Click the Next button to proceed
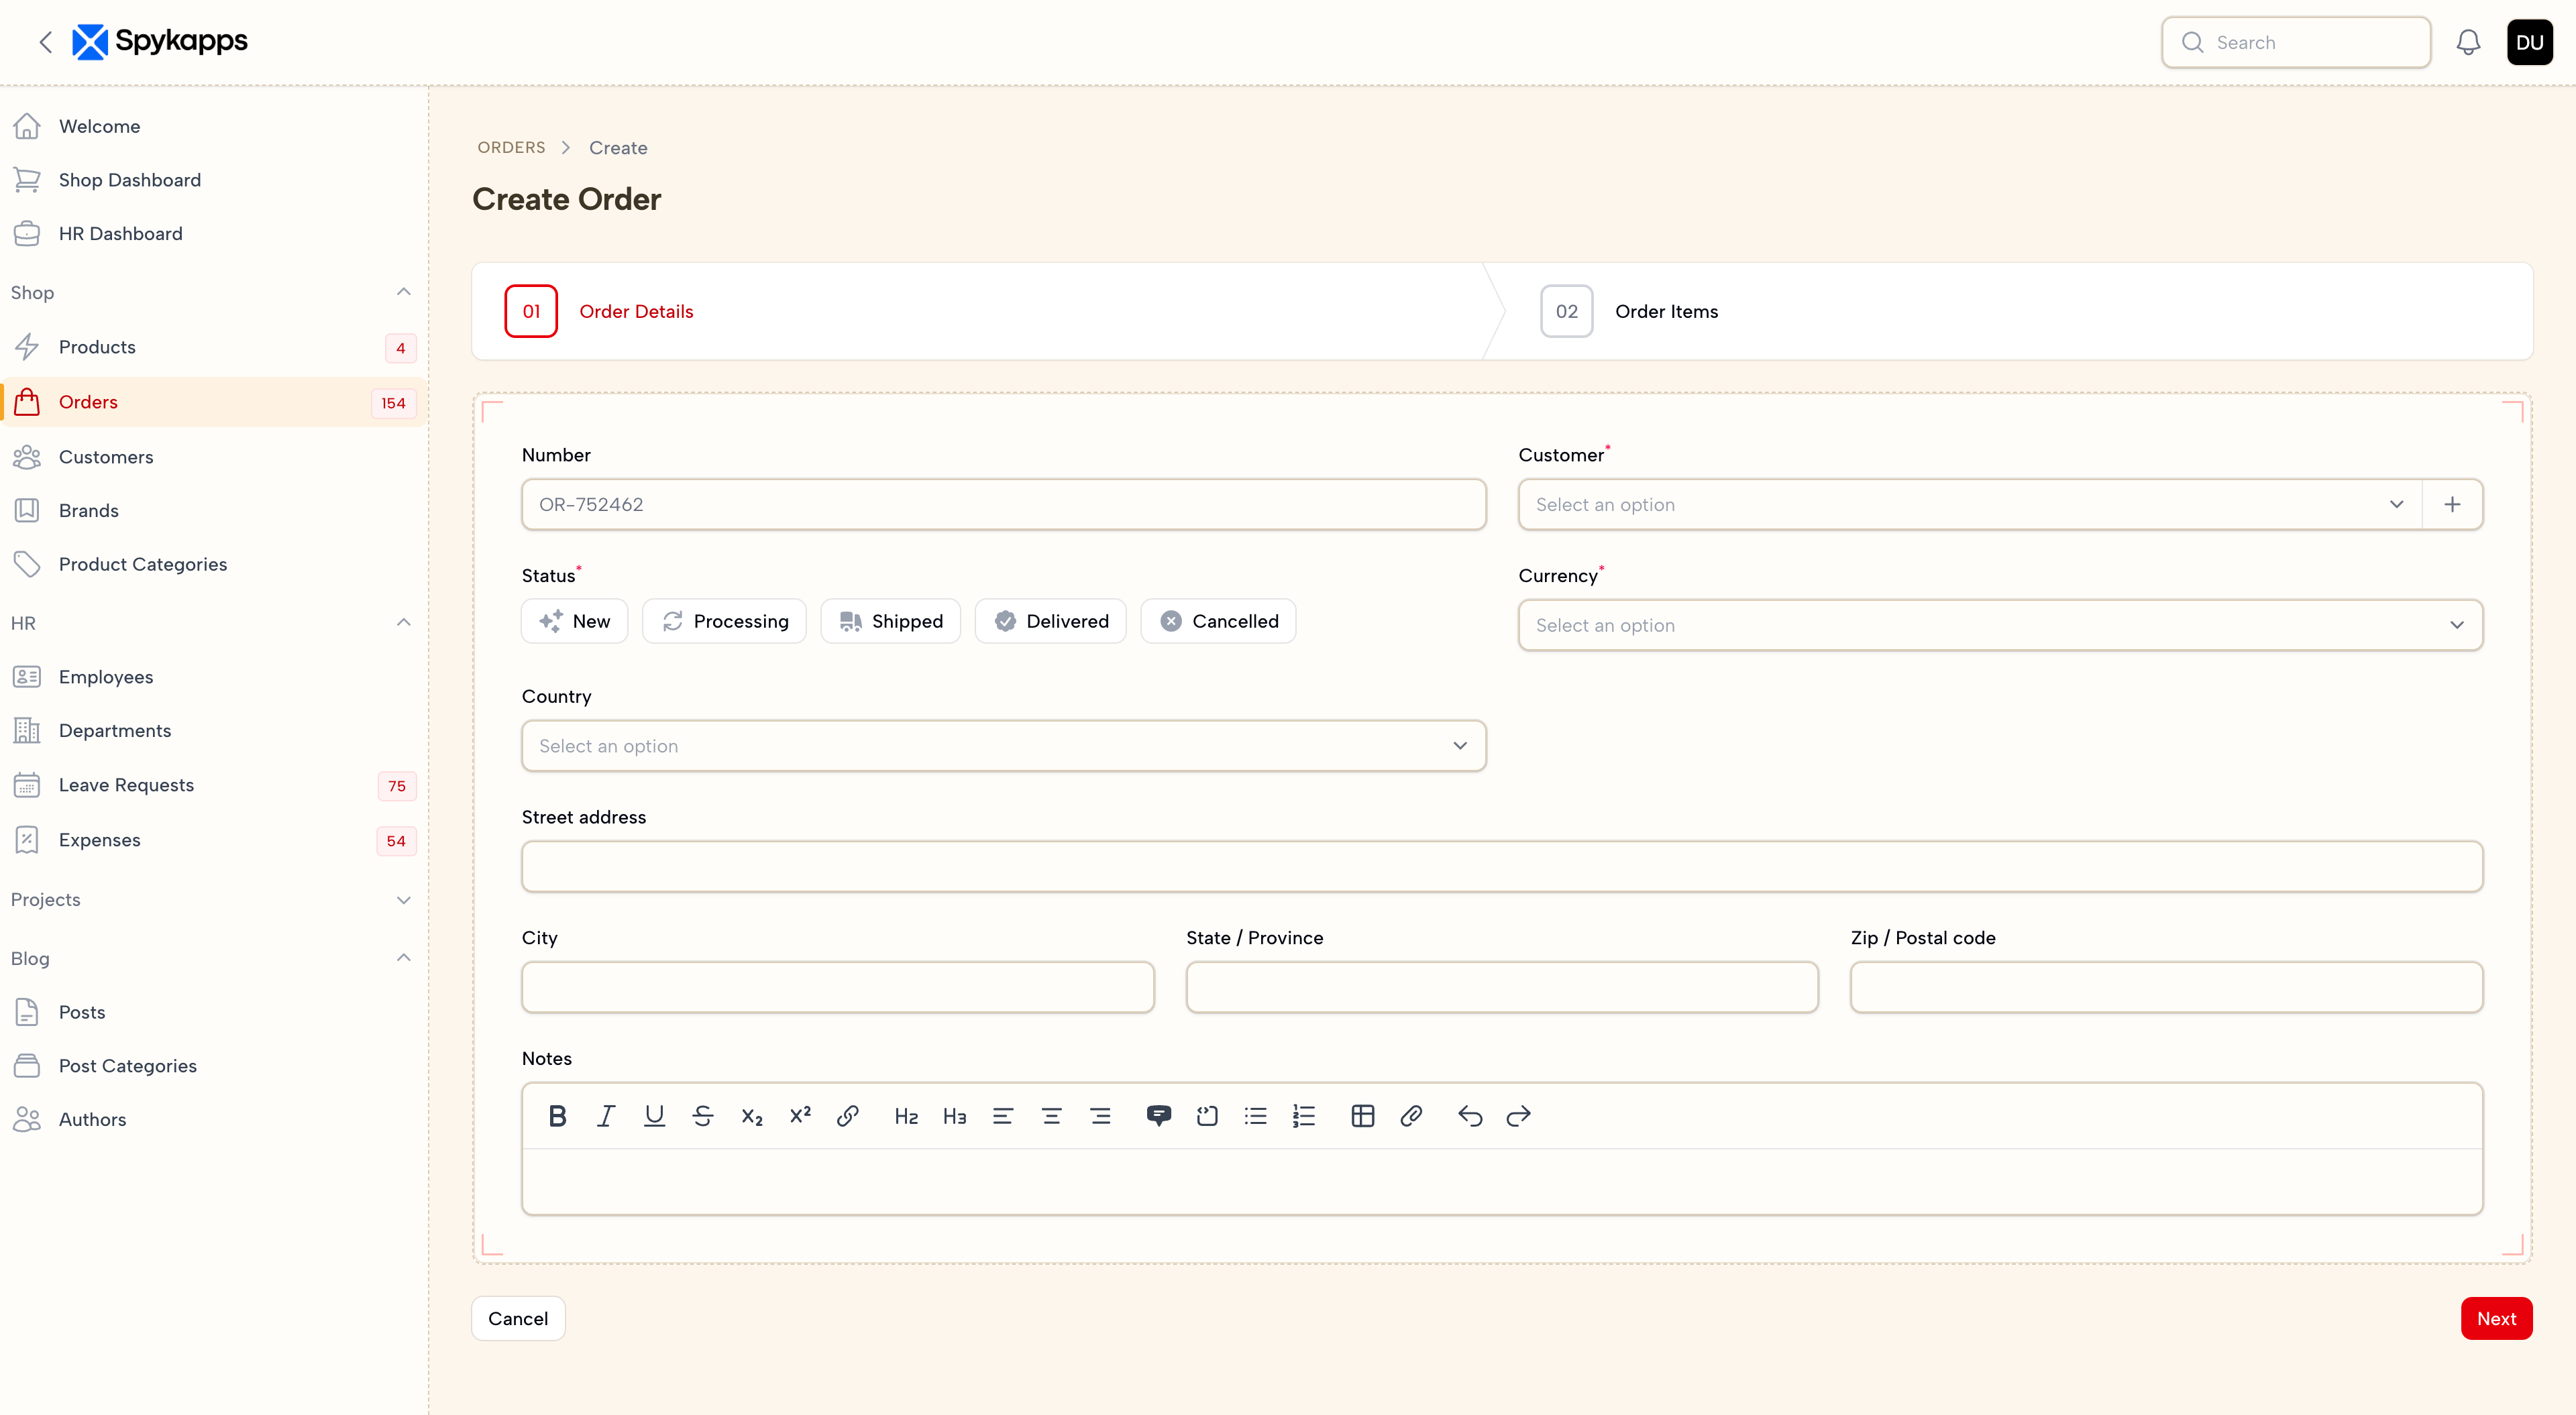The image size is (2576, 1415). (2497, 1318)
